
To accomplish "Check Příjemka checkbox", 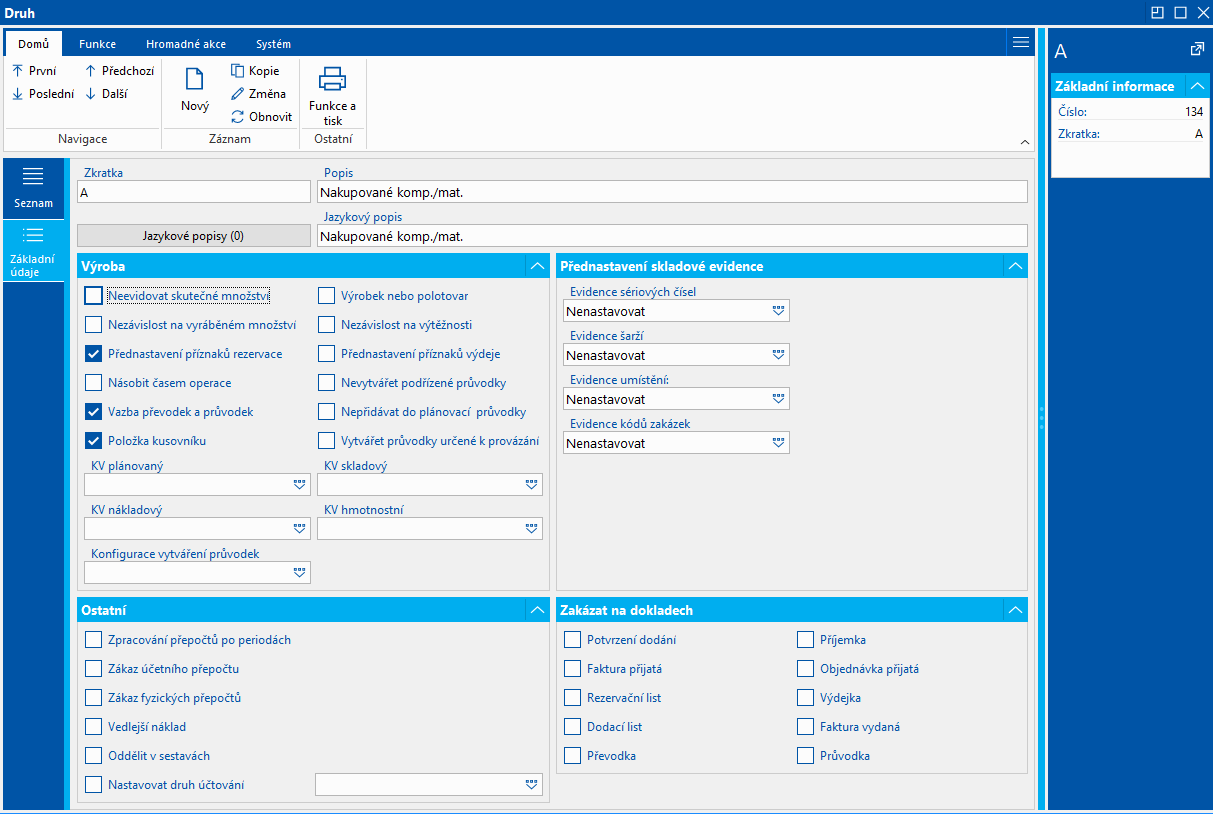I will coord(806,640).
